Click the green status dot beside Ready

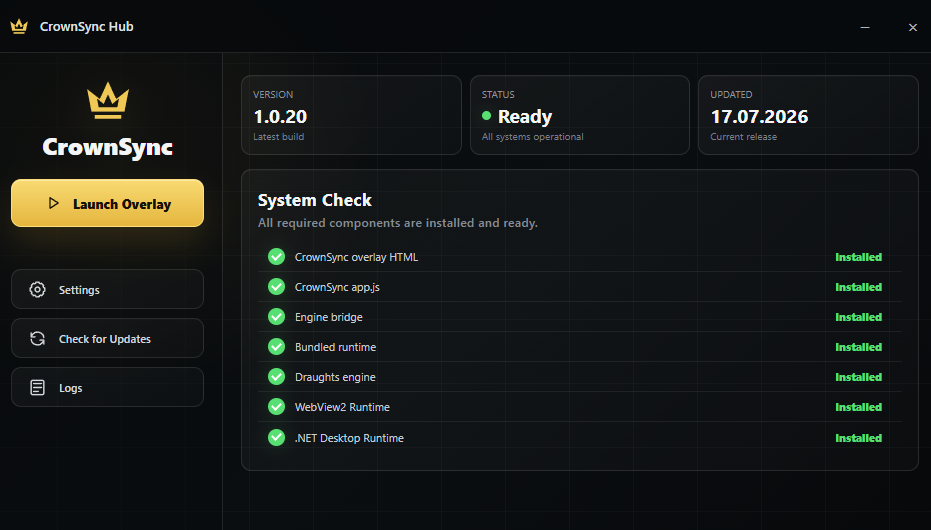486,116
